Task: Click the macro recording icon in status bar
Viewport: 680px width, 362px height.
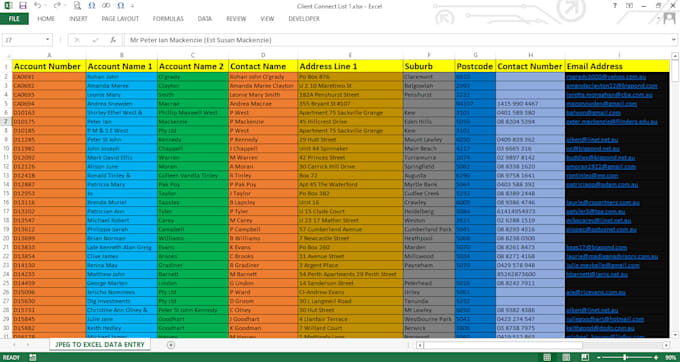Action: pos(33,358)
